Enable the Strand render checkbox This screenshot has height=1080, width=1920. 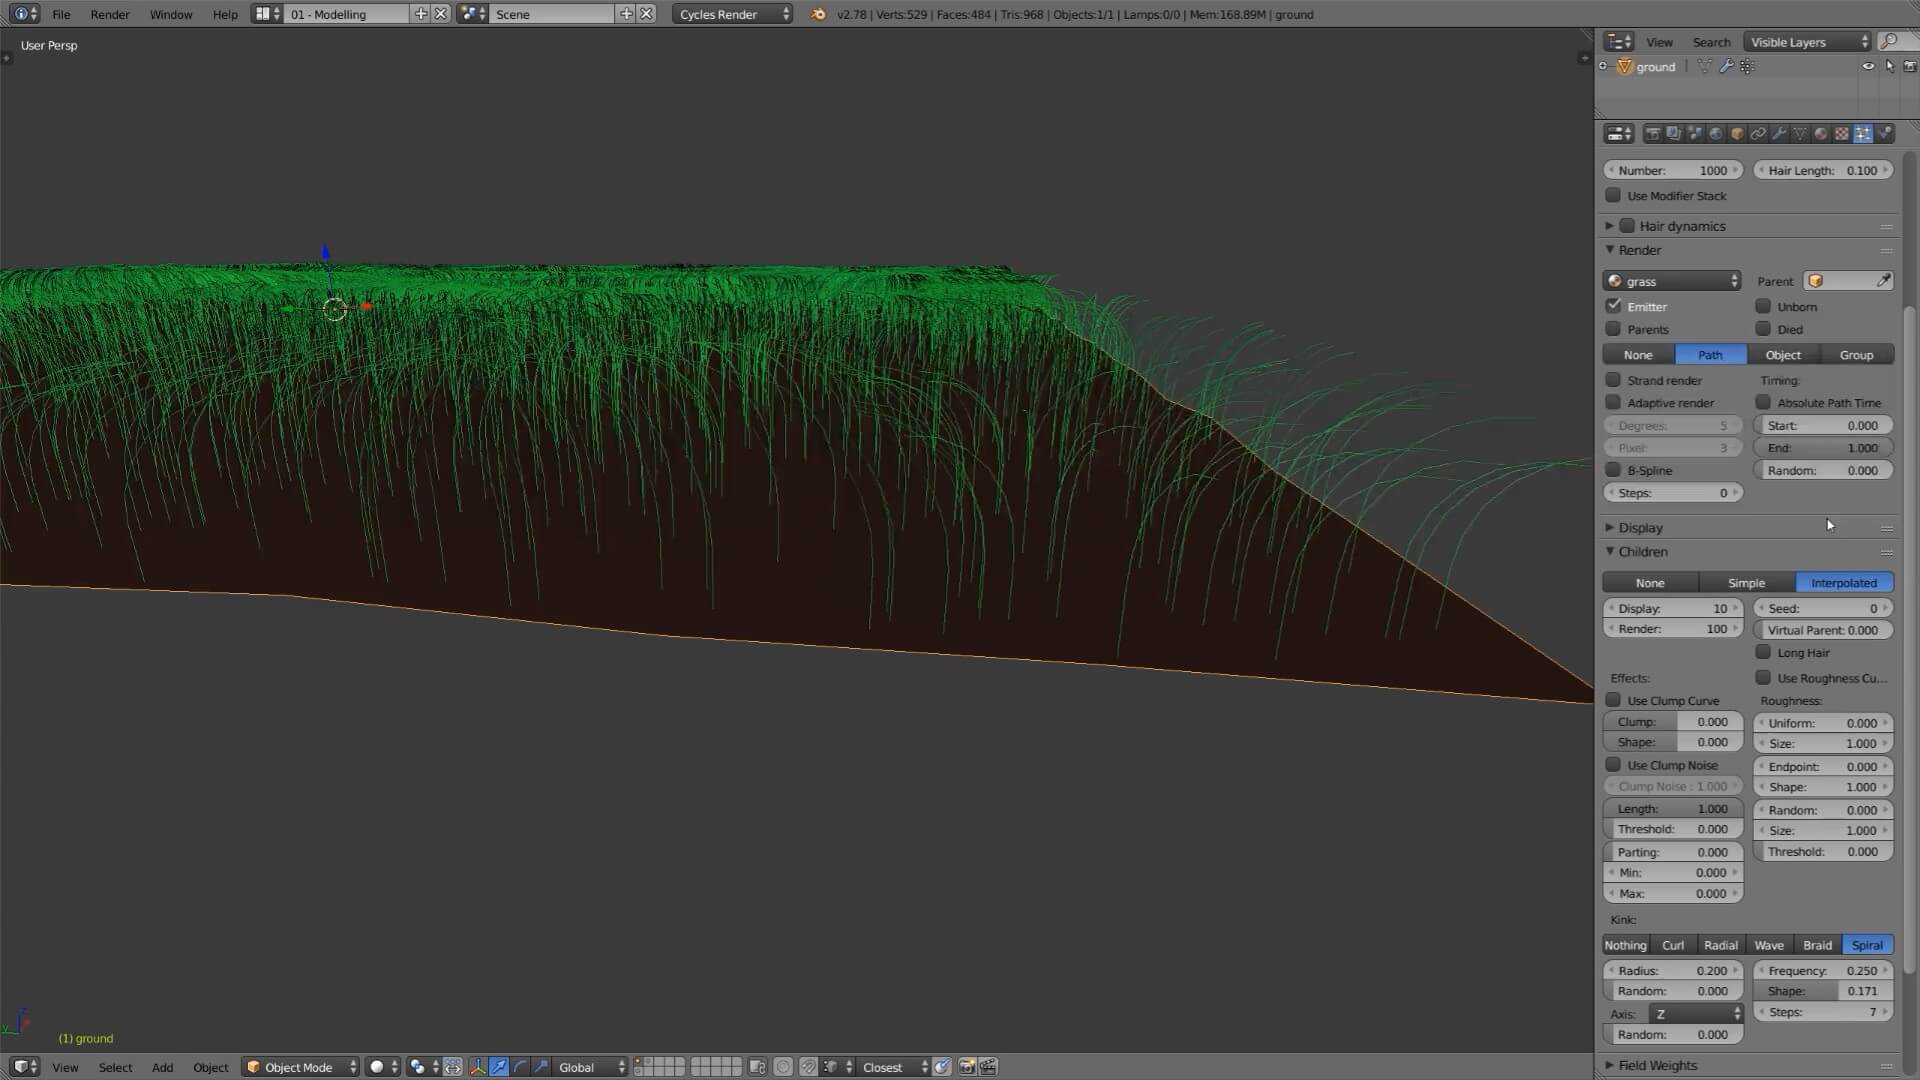pyautogui.click(x=1613, y=380)
